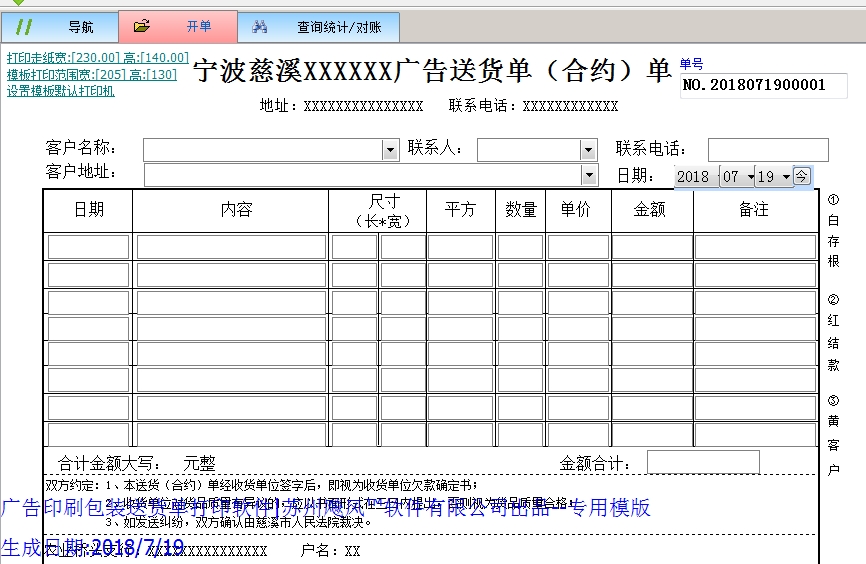The image size is (866, 564).
Task: Click the 日期 column header
Action: 88,210
